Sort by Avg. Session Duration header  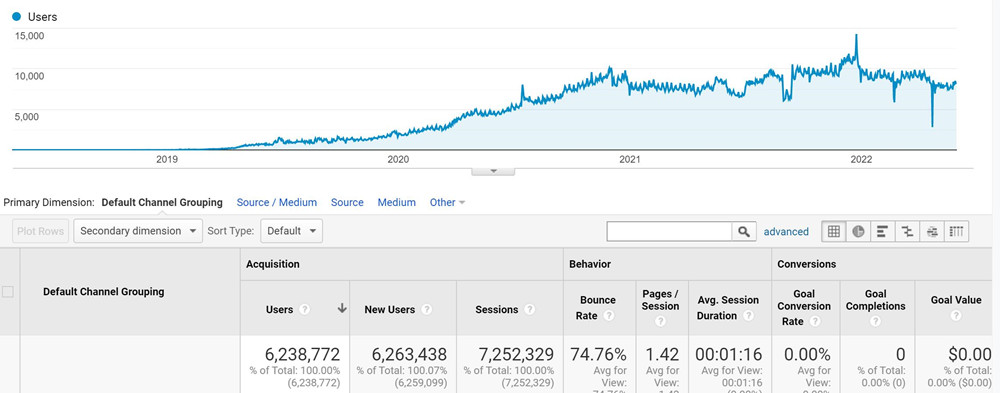point(728,308)
